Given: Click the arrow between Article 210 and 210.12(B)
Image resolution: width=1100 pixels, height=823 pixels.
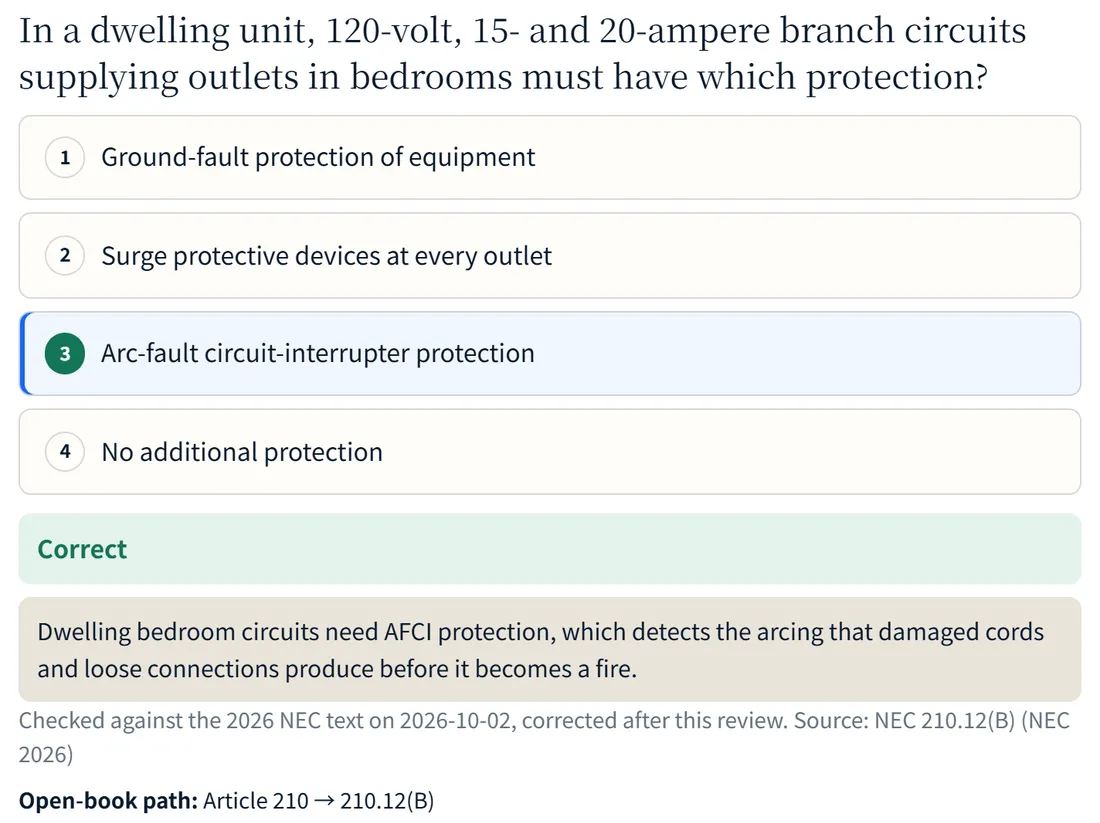Looking at the screenshot, I should tap(324, 801).
